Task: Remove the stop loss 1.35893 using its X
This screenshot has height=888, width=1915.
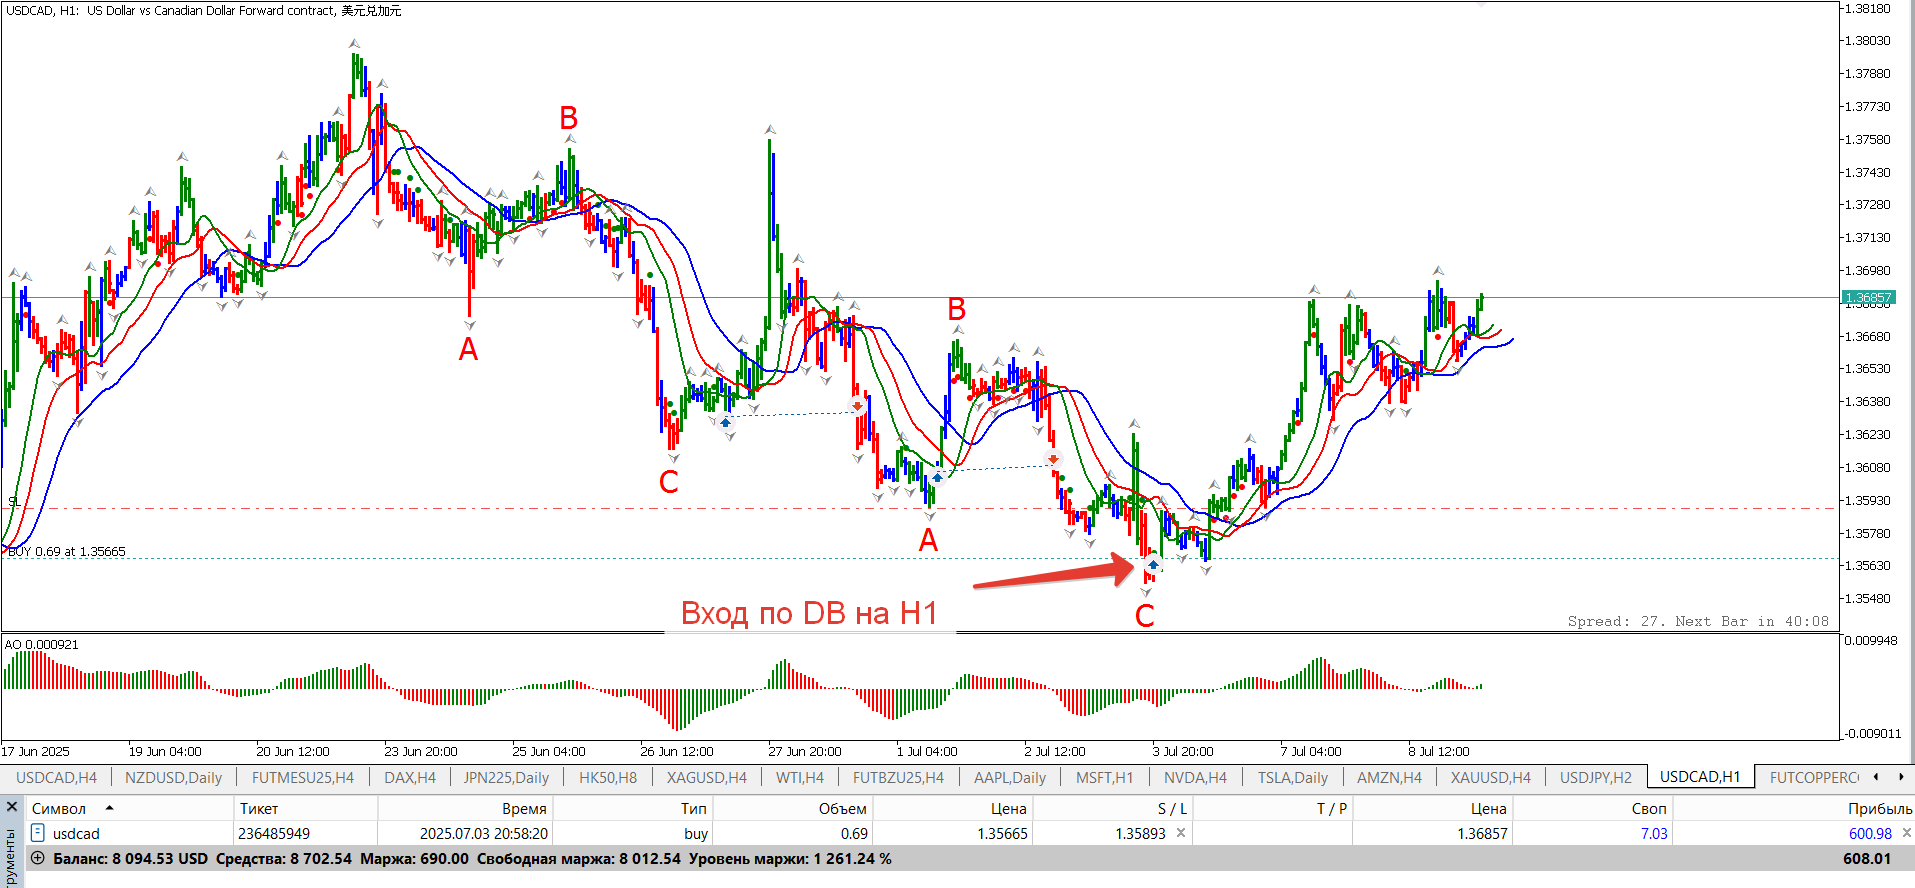Action: [x=1181, y=833]
